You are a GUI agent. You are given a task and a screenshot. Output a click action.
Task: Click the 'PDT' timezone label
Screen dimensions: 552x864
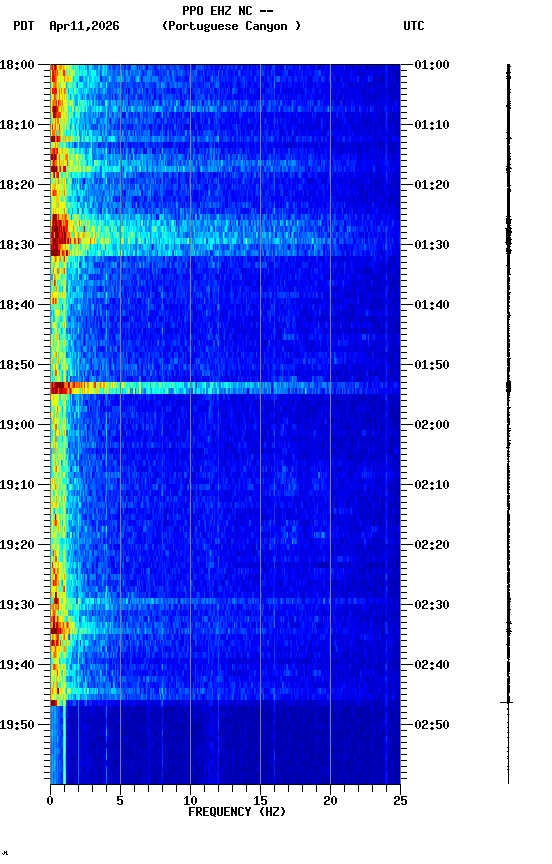(24, 26)
